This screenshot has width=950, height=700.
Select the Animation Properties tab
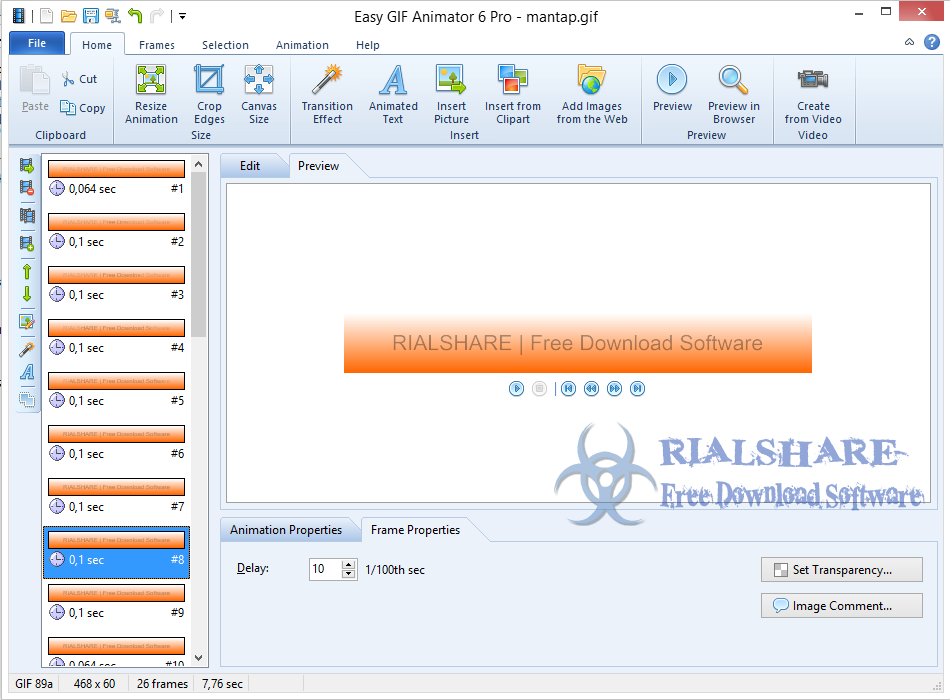(286, 530)
